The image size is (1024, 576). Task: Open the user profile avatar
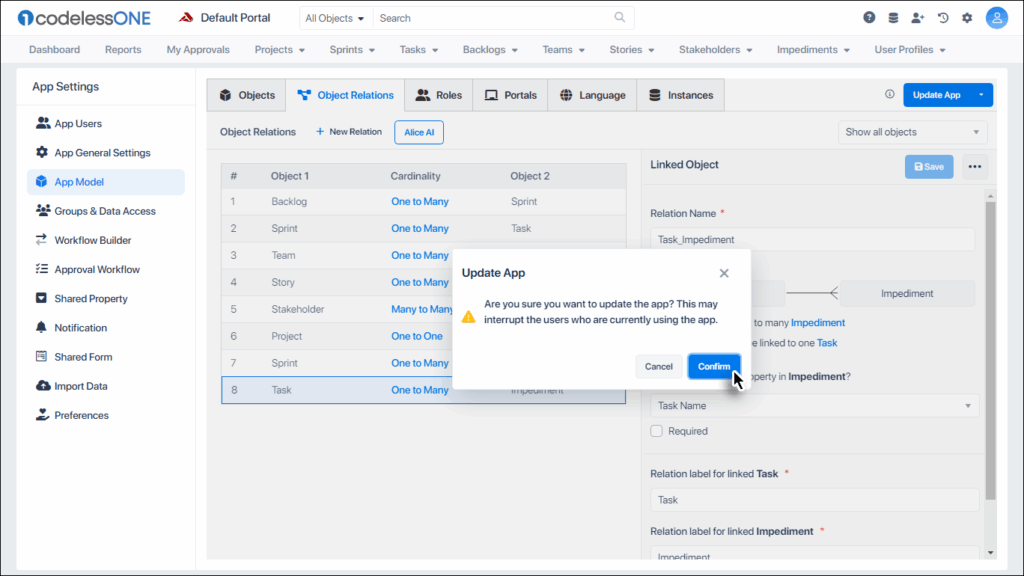[996, 18]
